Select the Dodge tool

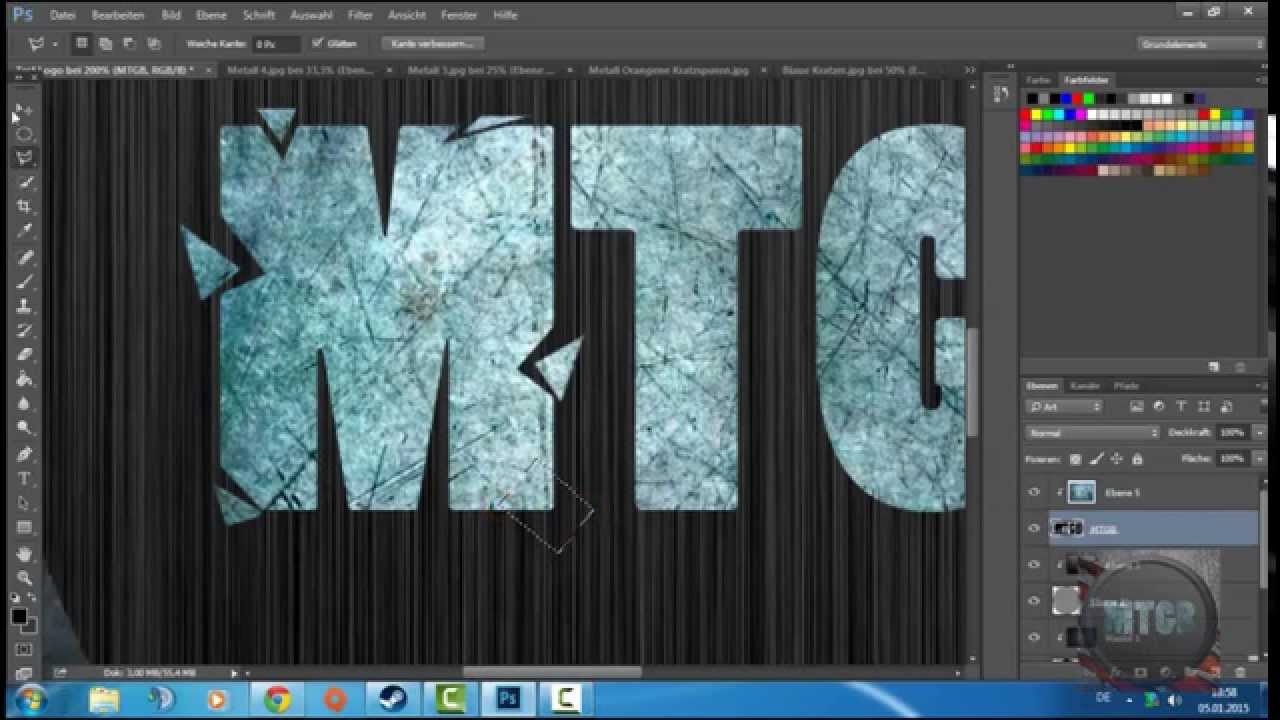click(24, 428)
